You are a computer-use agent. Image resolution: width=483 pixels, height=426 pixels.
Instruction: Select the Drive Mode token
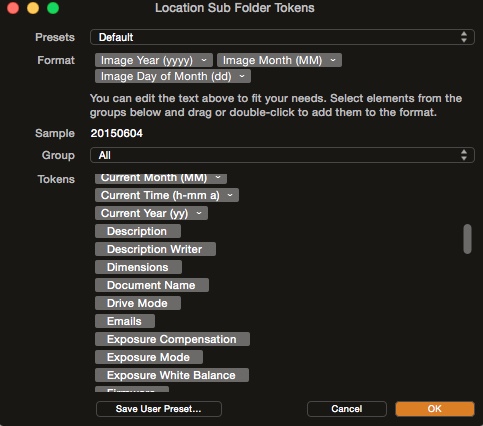point(138,303)
